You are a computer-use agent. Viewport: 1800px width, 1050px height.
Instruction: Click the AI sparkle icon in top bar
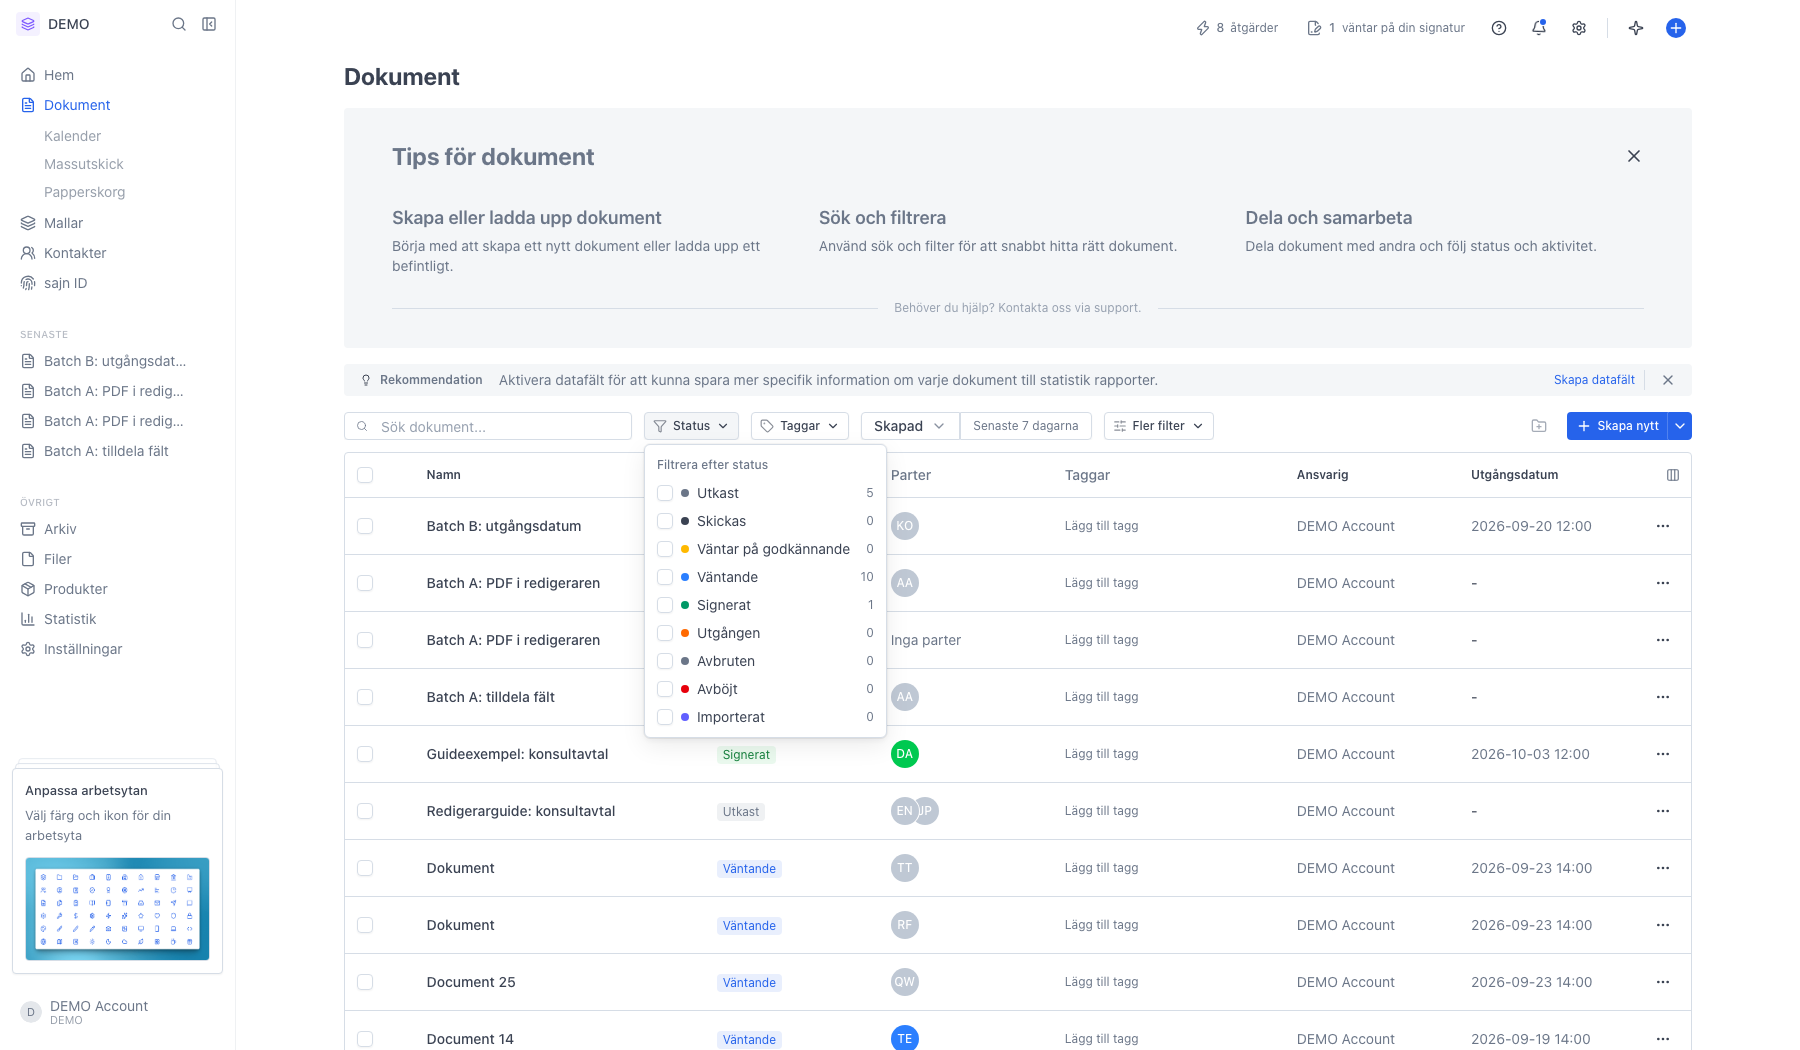click(1636, 28)
